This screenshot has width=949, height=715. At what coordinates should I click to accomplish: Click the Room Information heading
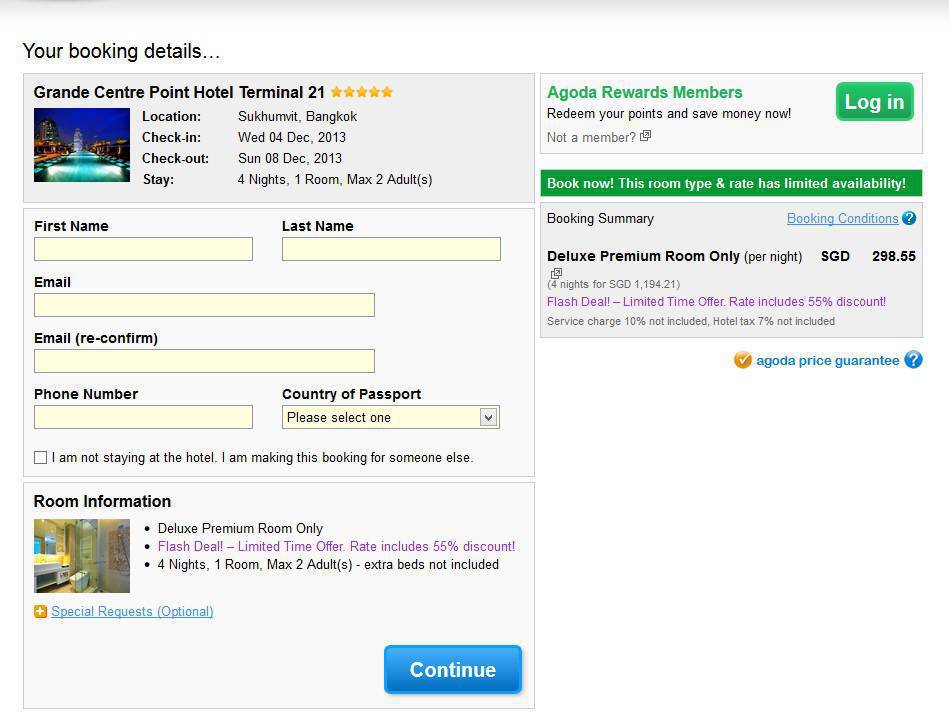click(102, 501)
